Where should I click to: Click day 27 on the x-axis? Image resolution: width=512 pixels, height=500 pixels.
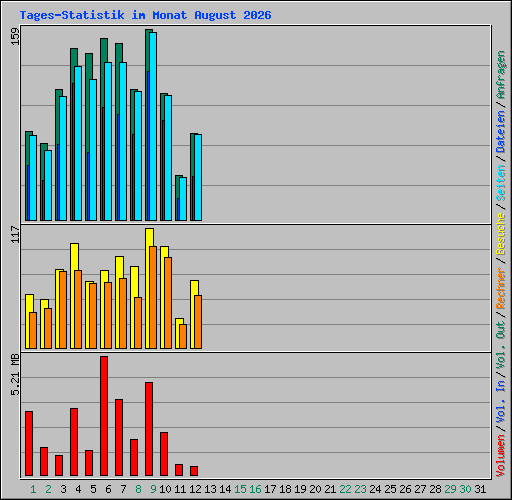[420, 489]
